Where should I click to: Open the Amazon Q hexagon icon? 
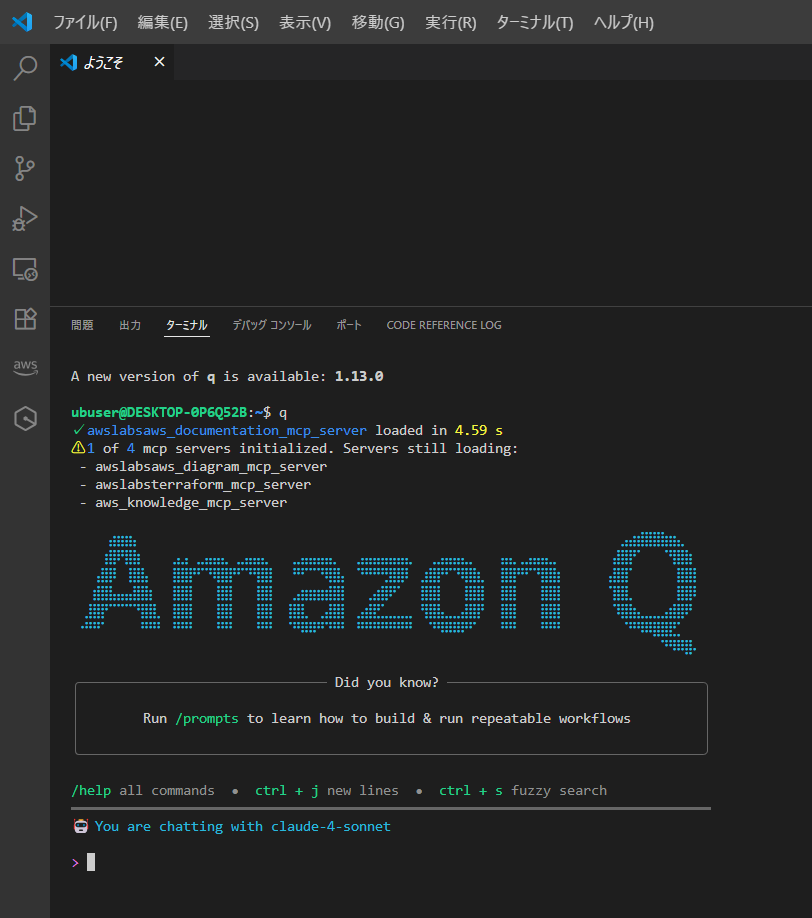(25, 419)
